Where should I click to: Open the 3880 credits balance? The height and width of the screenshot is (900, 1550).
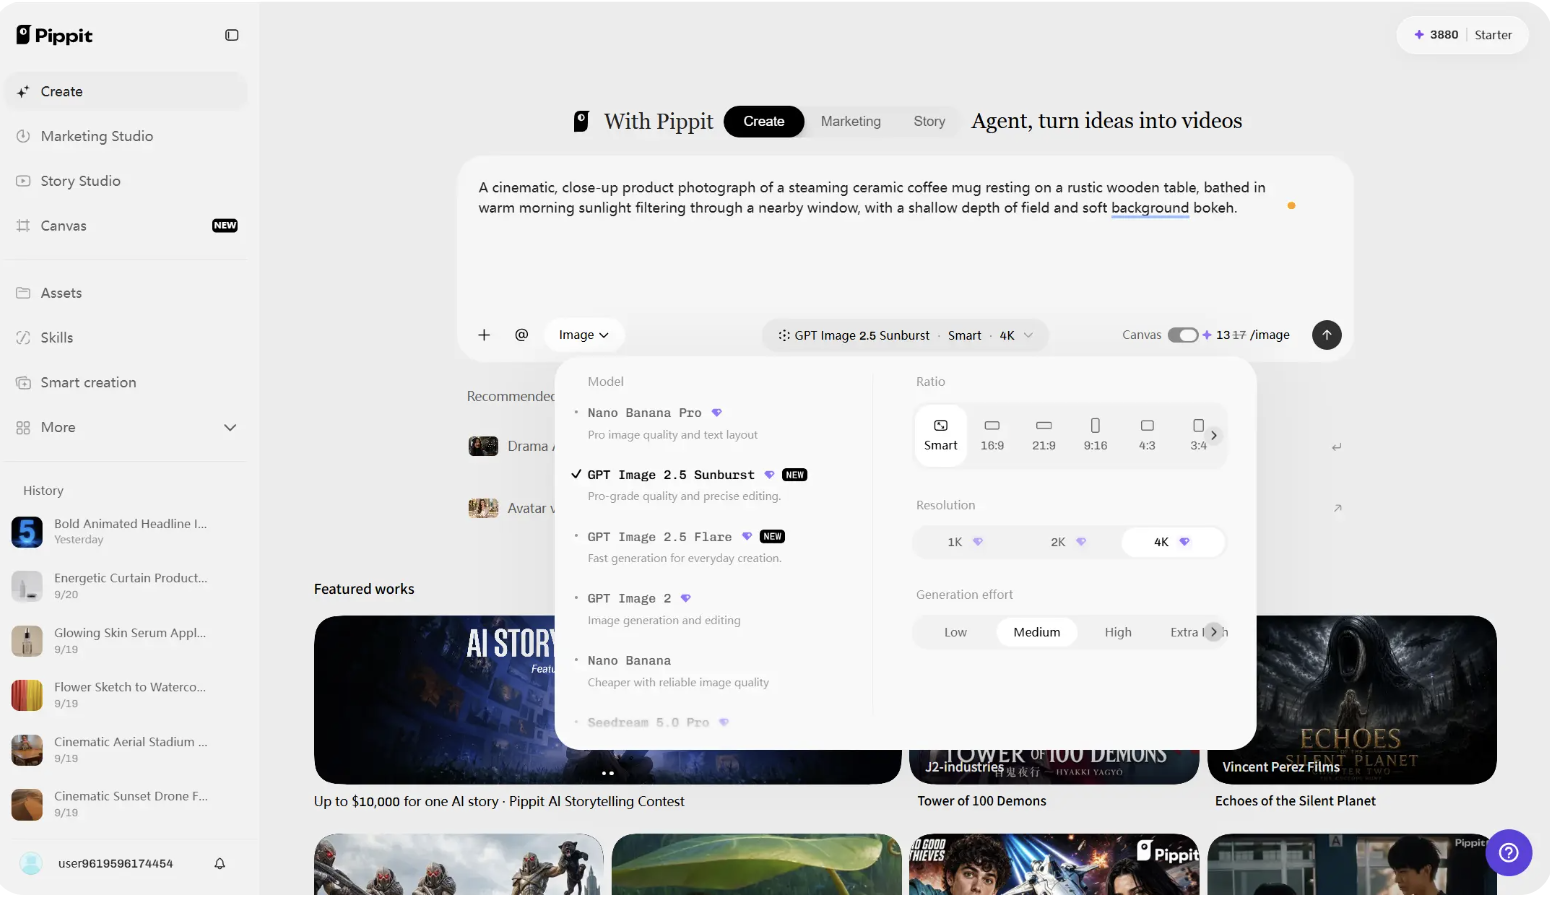point(1436,35)
